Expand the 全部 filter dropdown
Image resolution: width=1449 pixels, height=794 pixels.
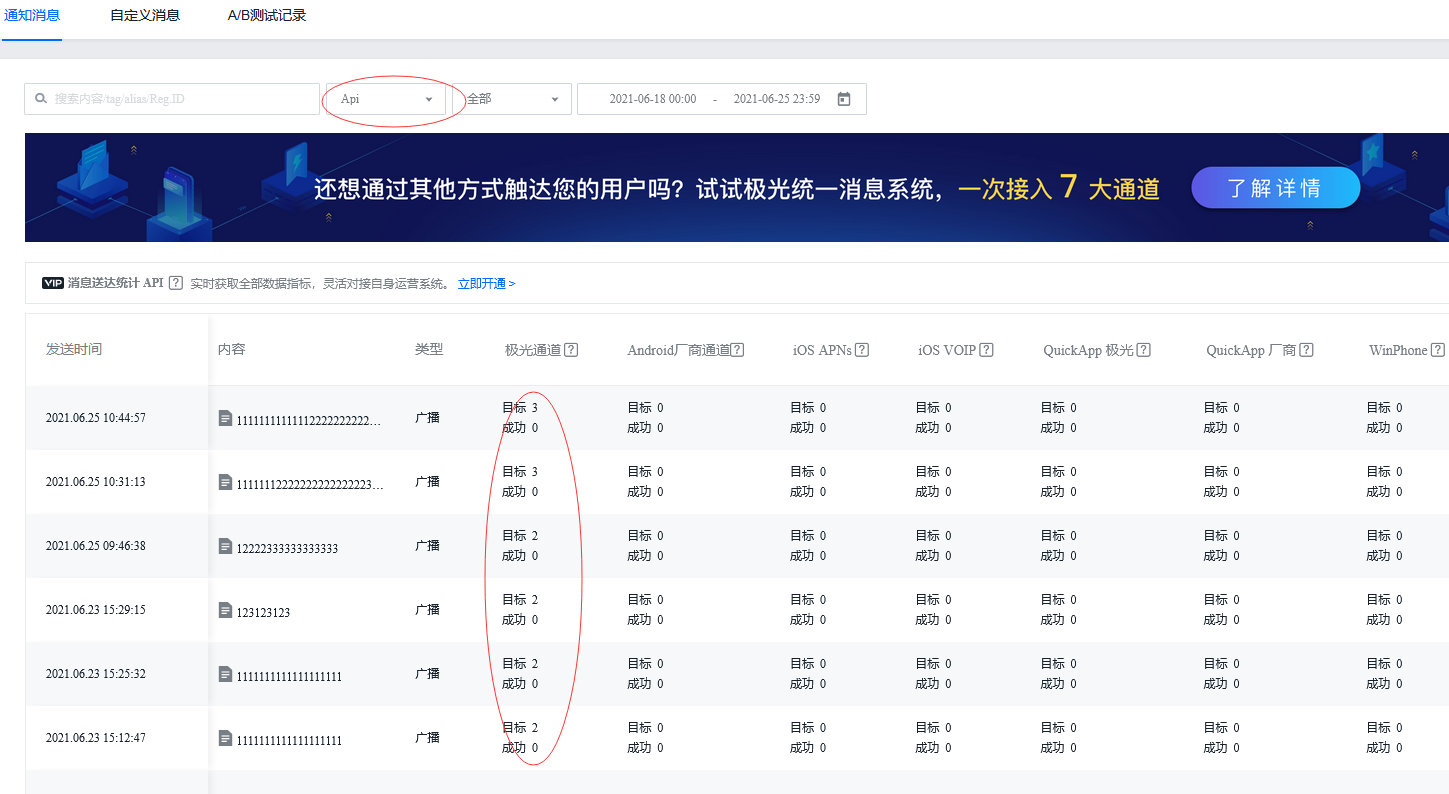click(x=512, y=99)
